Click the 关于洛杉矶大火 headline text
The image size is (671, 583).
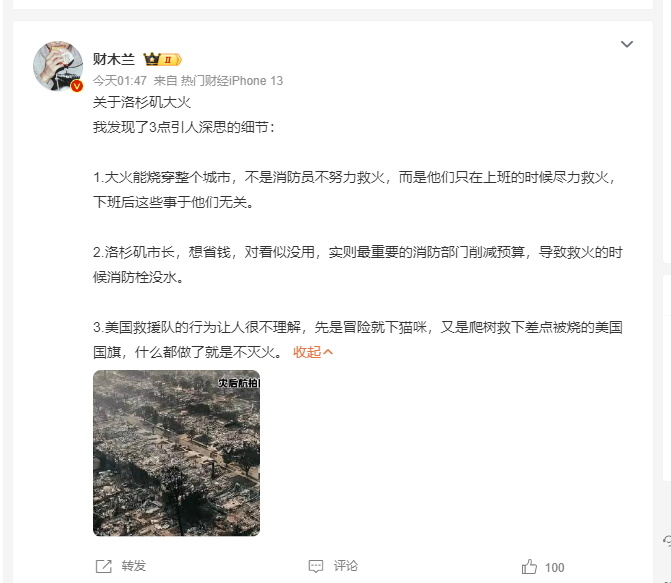click(x=142, y=102)
